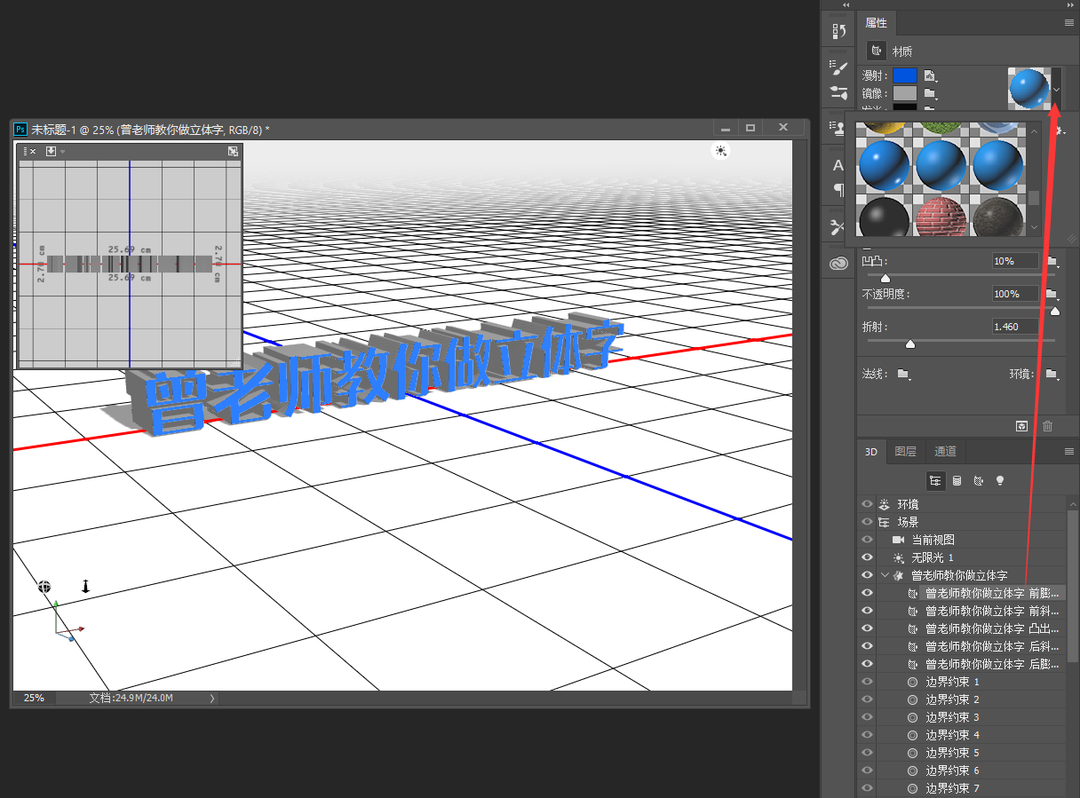Select the brick material sphere thumbnail
This screenshot has height=798, width=1080.
tap(941, 216)
